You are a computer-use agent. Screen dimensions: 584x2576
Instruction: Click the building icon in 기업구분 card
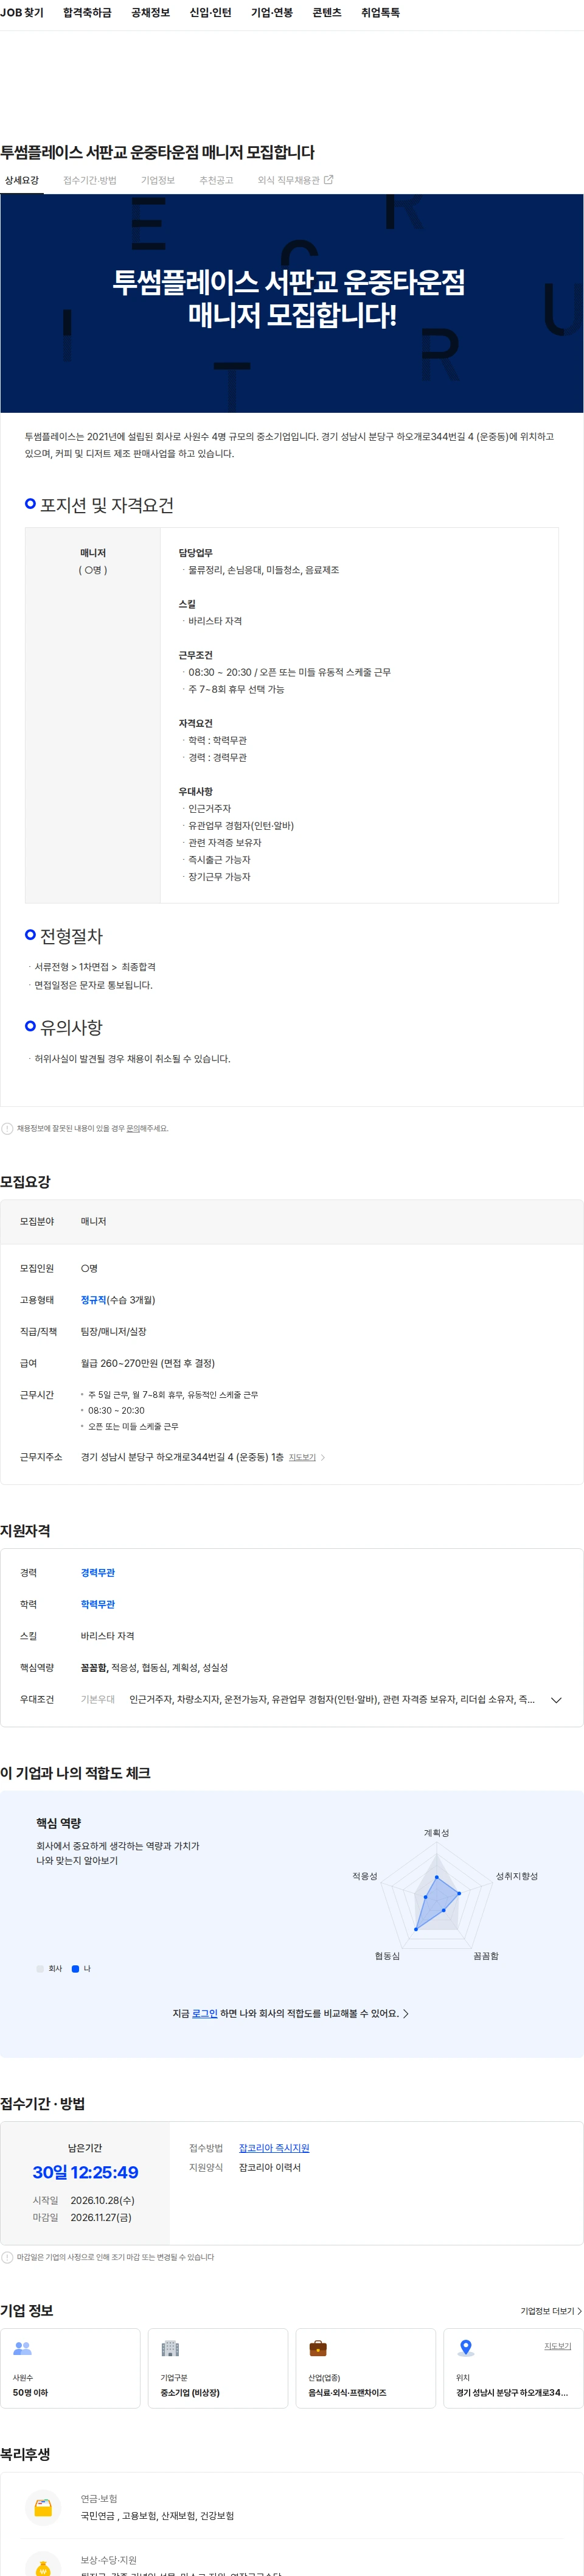point(170,2348)
